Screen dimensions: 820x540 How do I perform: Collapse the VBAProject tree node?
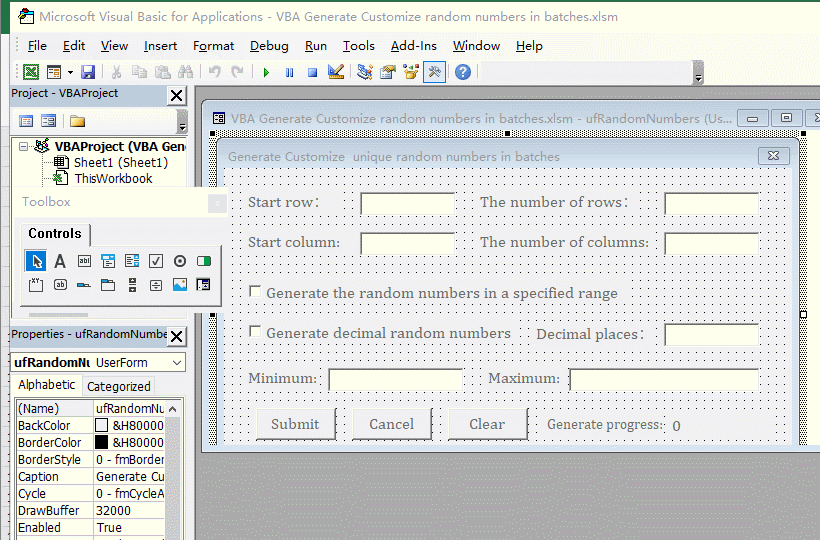tap(24, 146)
